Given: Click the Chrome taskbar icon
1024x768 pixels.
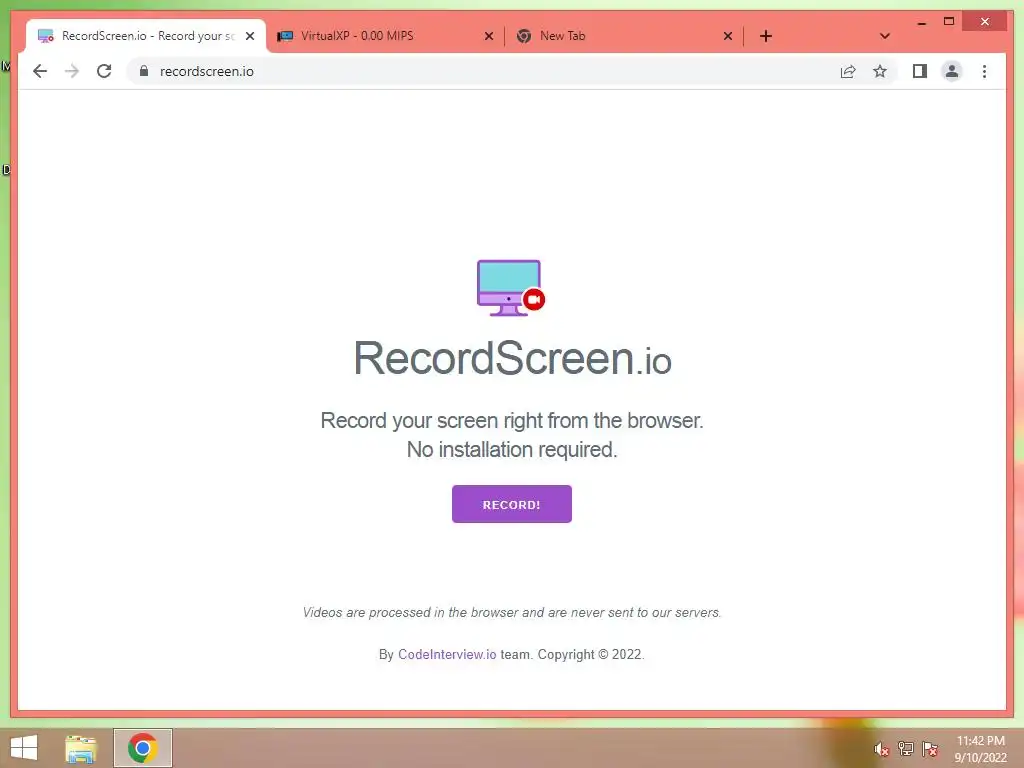Looking at the screenshot, I should coord(143,748).
